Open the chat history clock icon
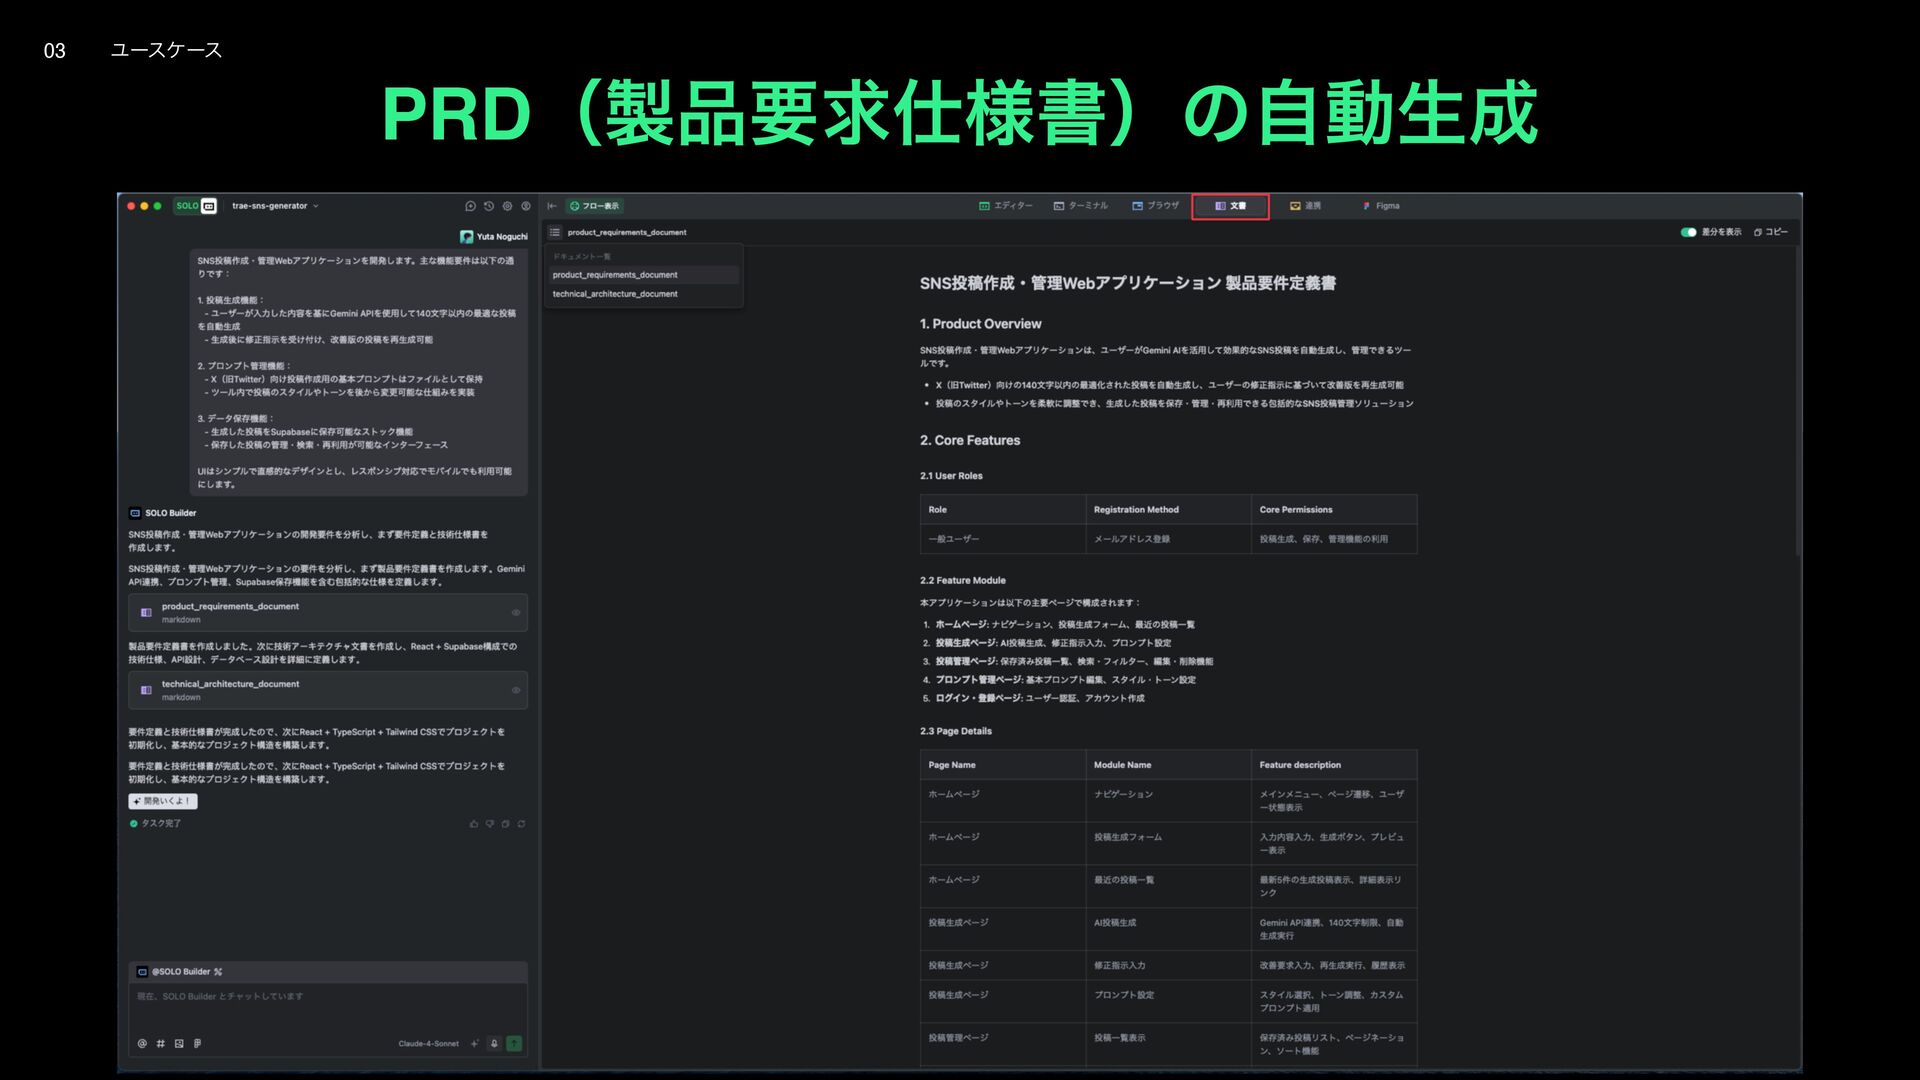 tap(489, 206)
